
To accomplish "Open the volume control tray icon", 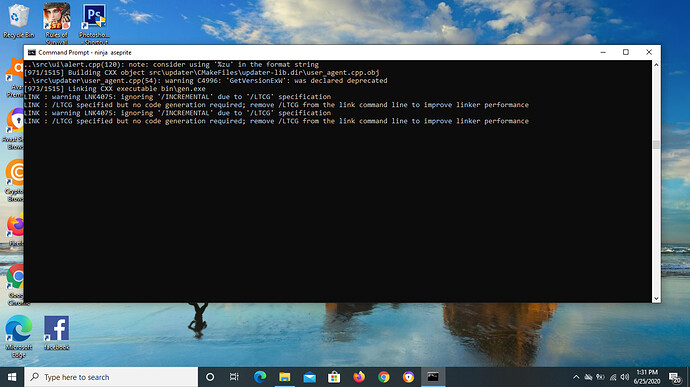I will [x=625, y=377].
